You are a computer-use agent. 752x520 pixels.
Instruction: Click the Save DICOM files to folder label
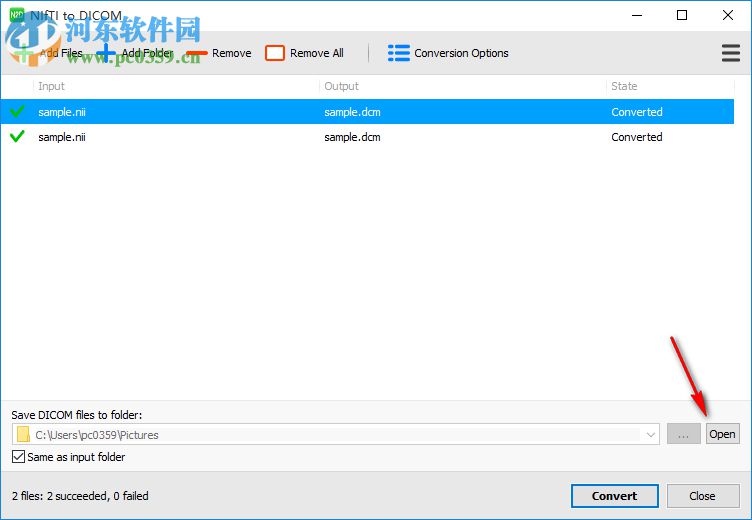click(x=77, y=414)
